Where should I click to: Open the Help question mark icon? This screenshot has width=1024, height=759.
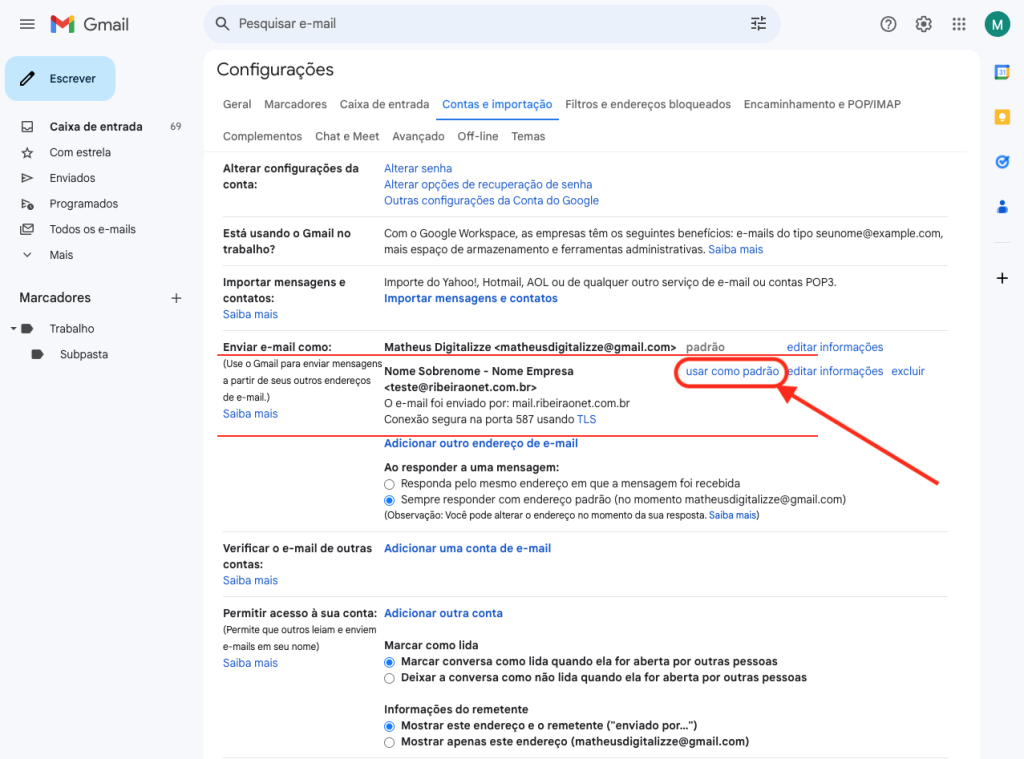[x=888, y=24]
